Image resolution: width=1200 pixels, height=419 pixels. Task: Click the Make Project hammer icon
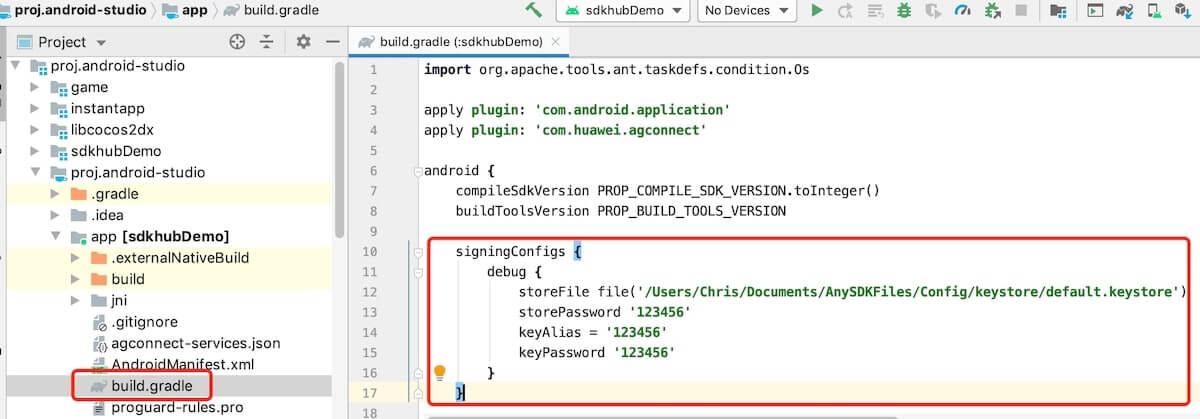click(534, 10)
